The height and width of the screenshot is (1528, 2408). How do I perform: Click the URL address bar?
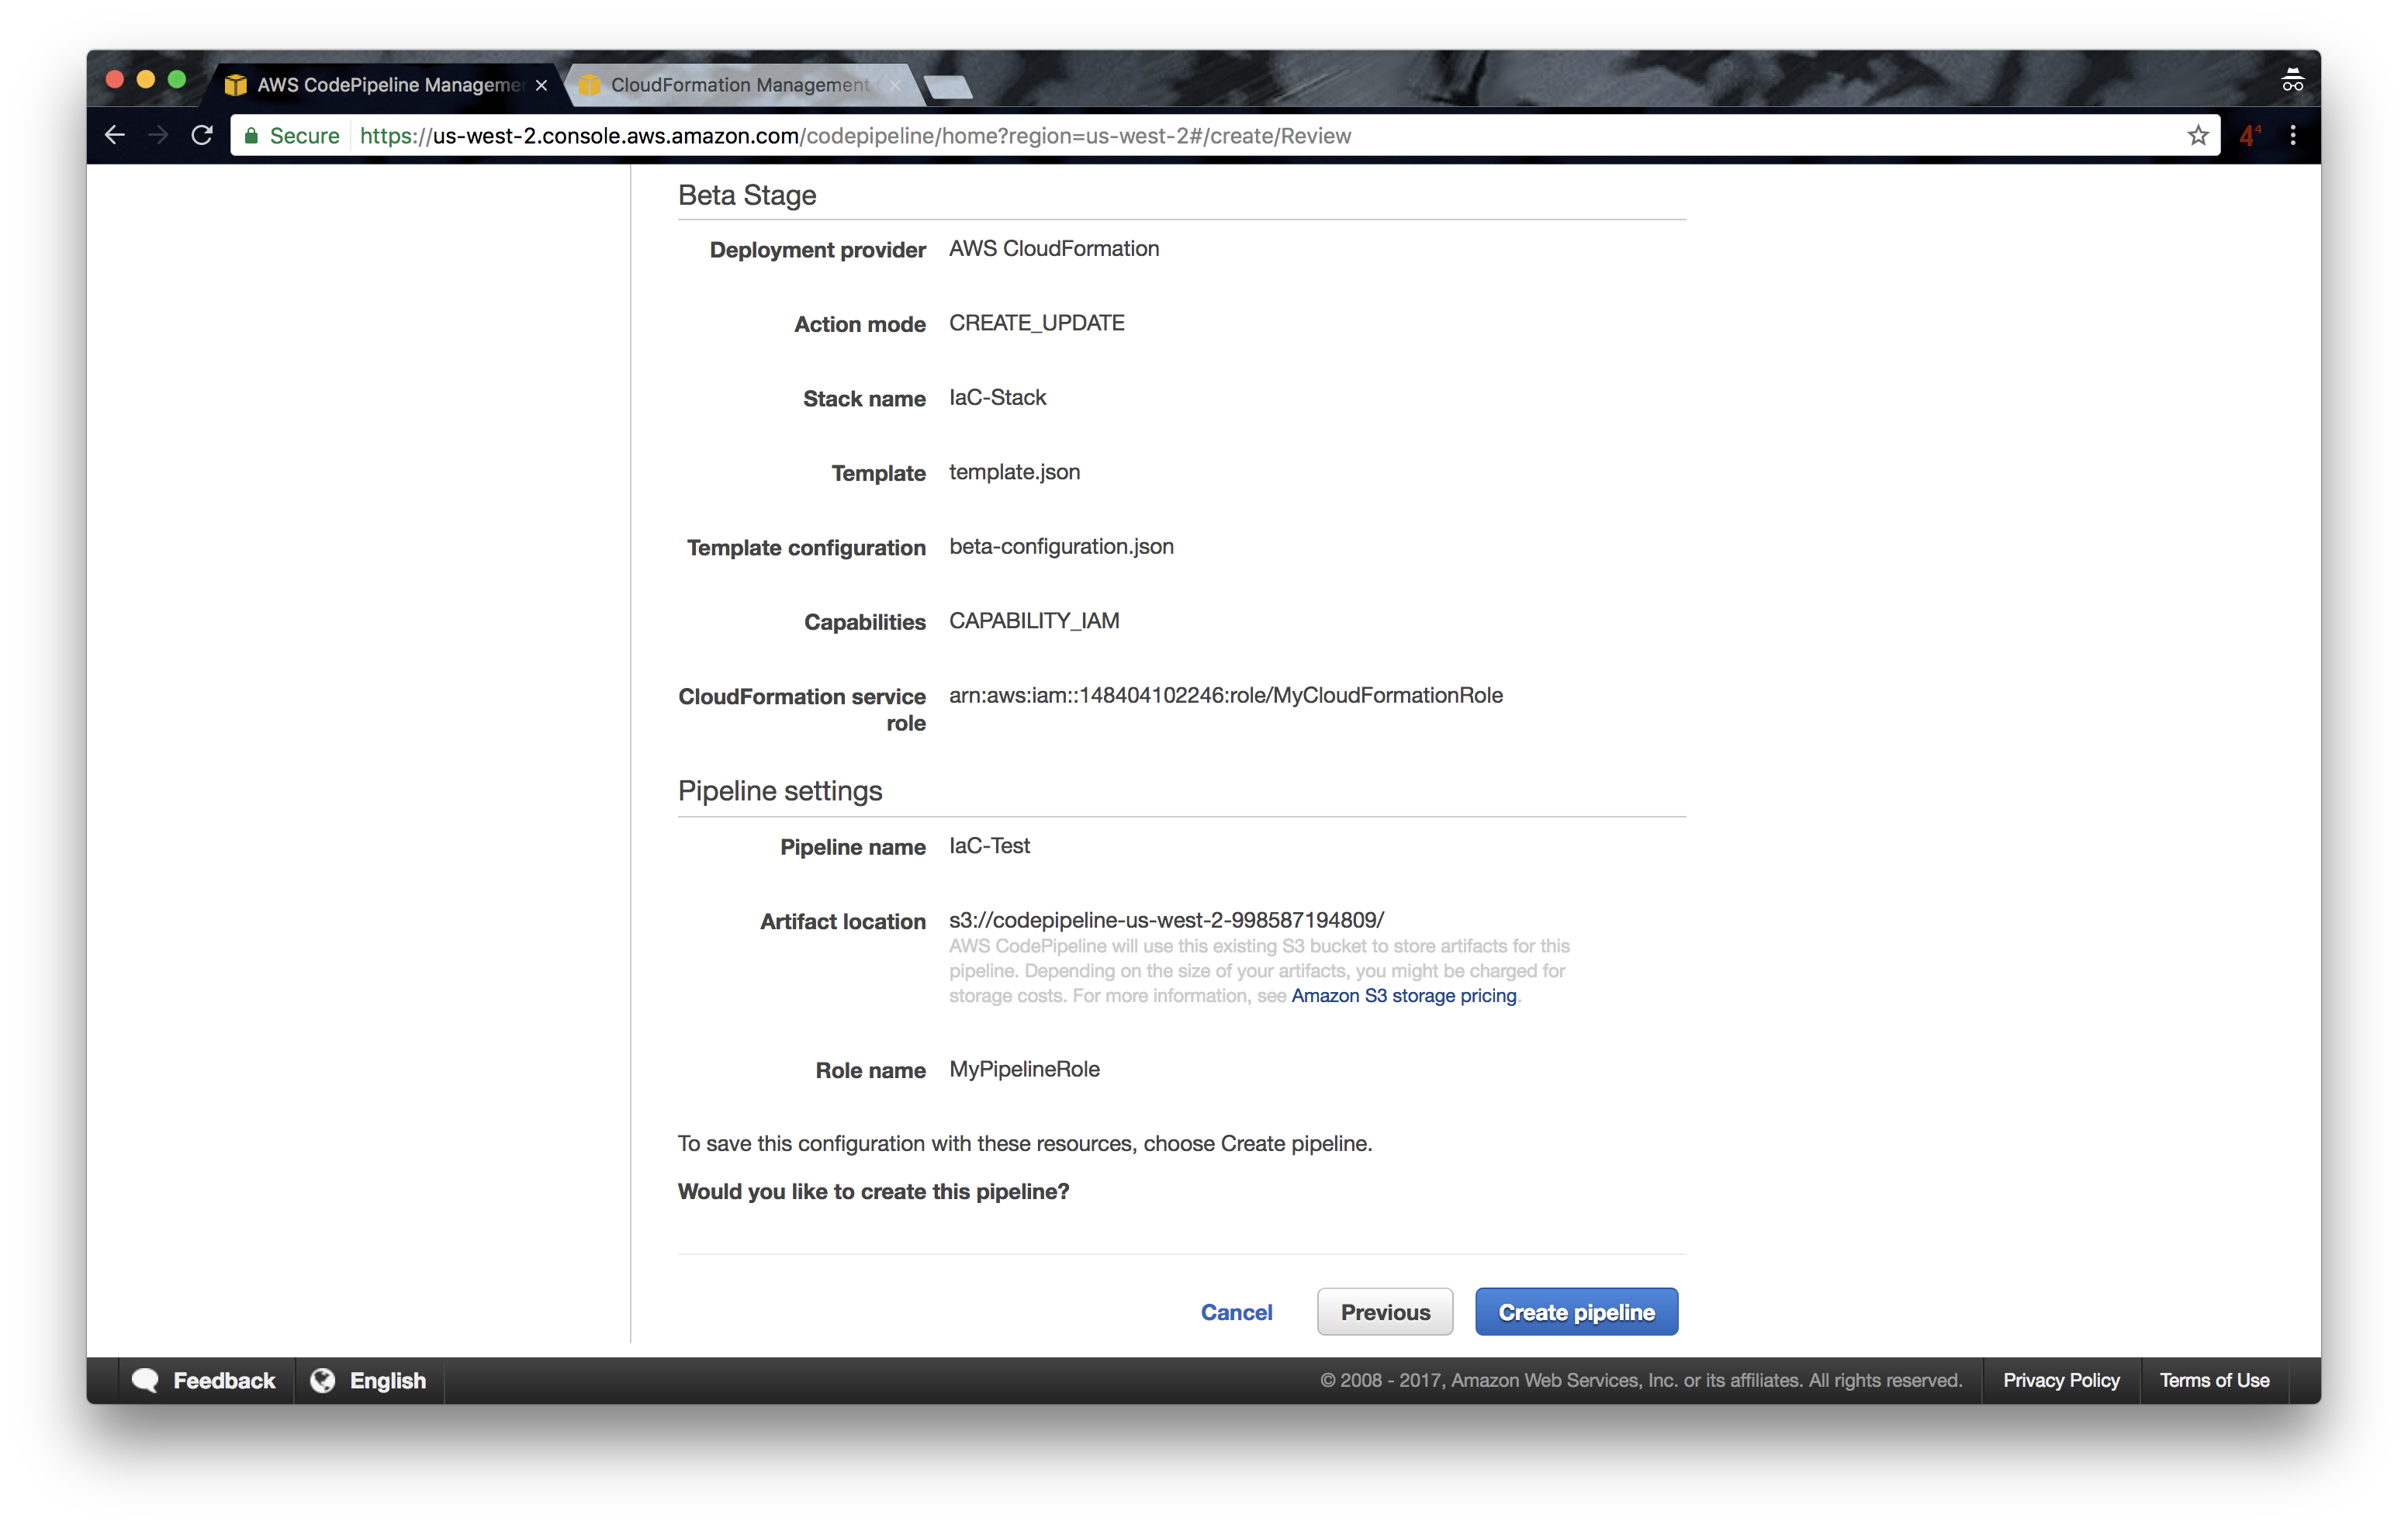click(1200, 135)
